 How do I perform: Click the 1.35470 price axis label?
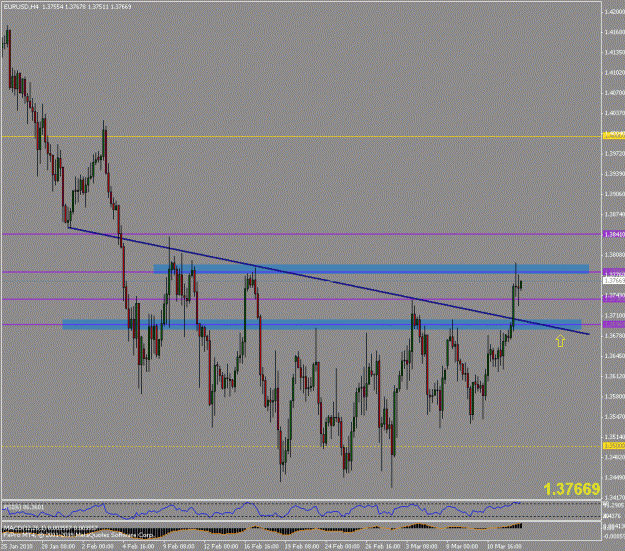coord(614,417)
